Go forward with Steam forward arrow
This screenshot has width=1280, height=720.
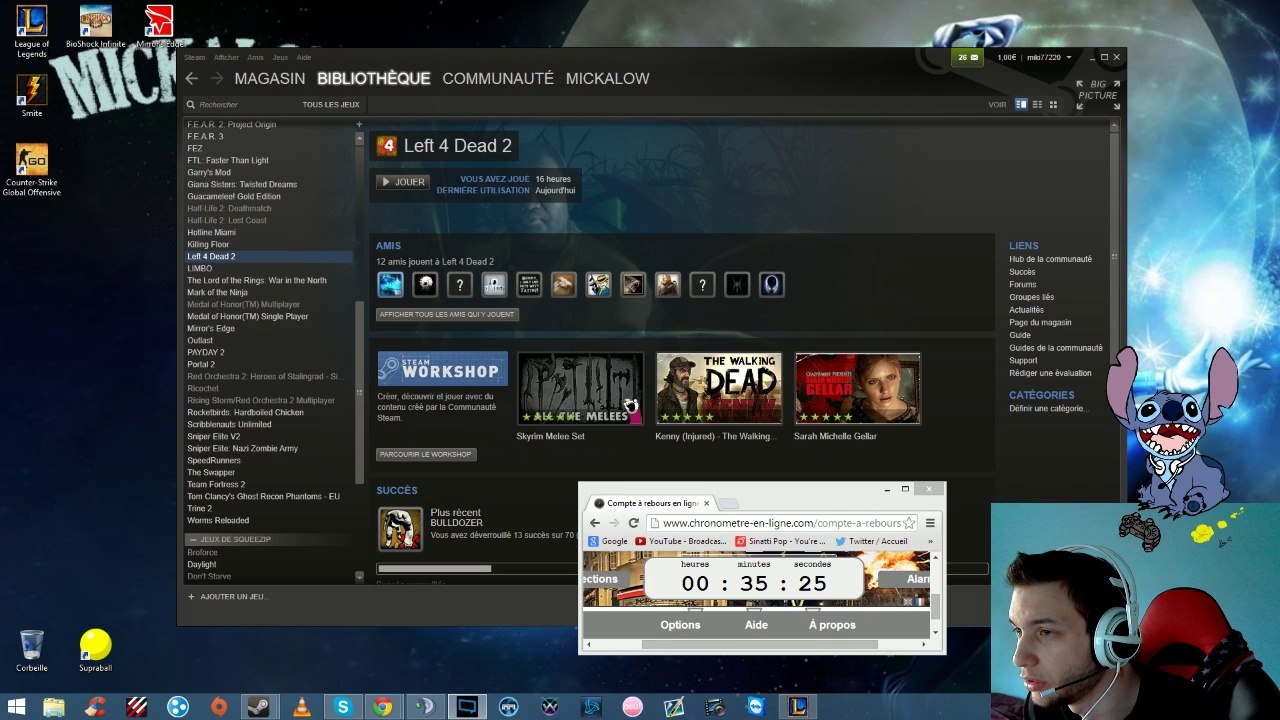(216, 78)
